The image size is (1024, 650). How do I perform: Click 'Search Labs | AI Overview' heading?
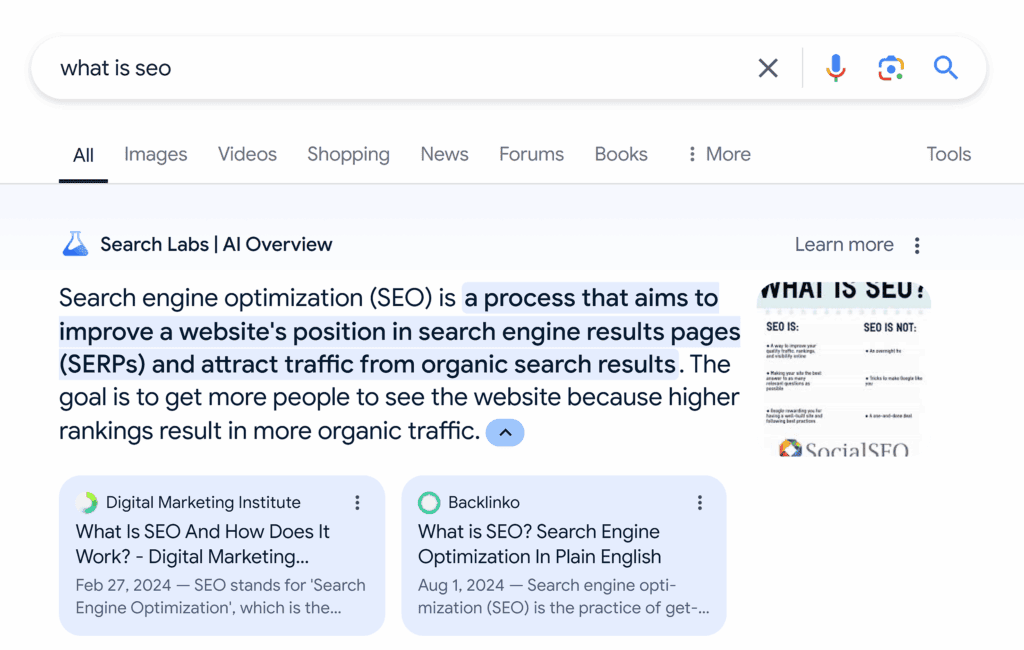[216, 244]
